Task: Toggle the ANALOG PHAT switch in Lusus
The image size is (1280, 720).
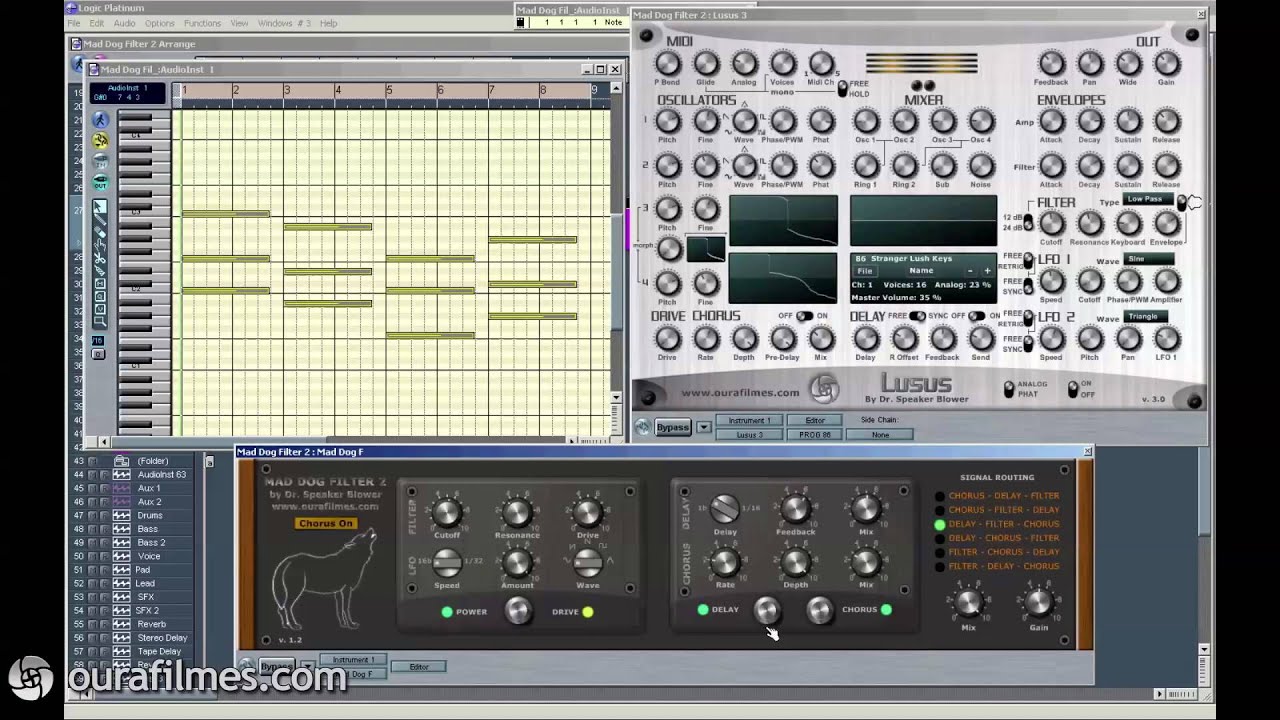Action: point(1009,389)
